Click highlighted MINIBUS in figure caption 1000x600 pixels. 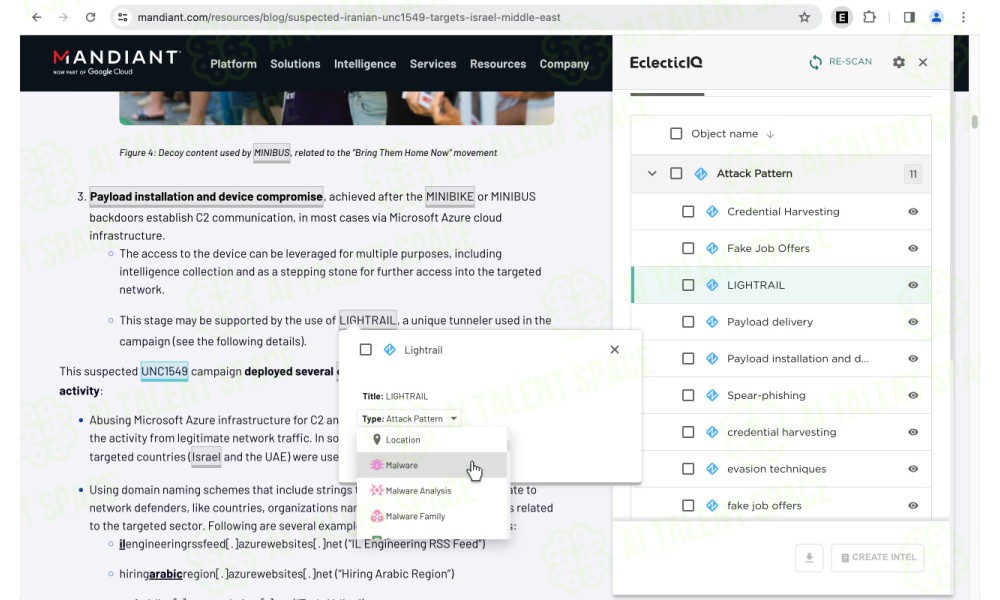272,153
